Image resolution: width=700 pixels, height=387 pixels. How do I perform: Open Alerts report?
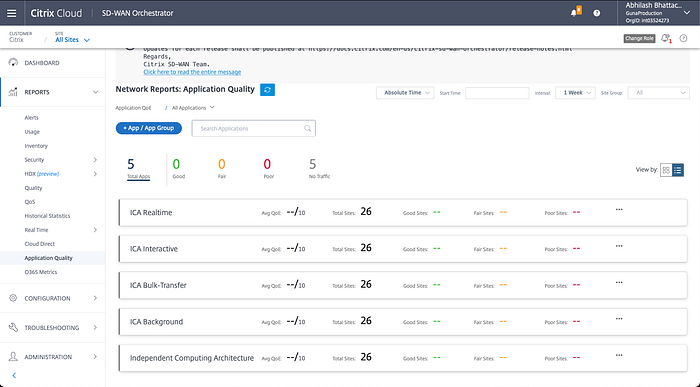pos(31,118)
